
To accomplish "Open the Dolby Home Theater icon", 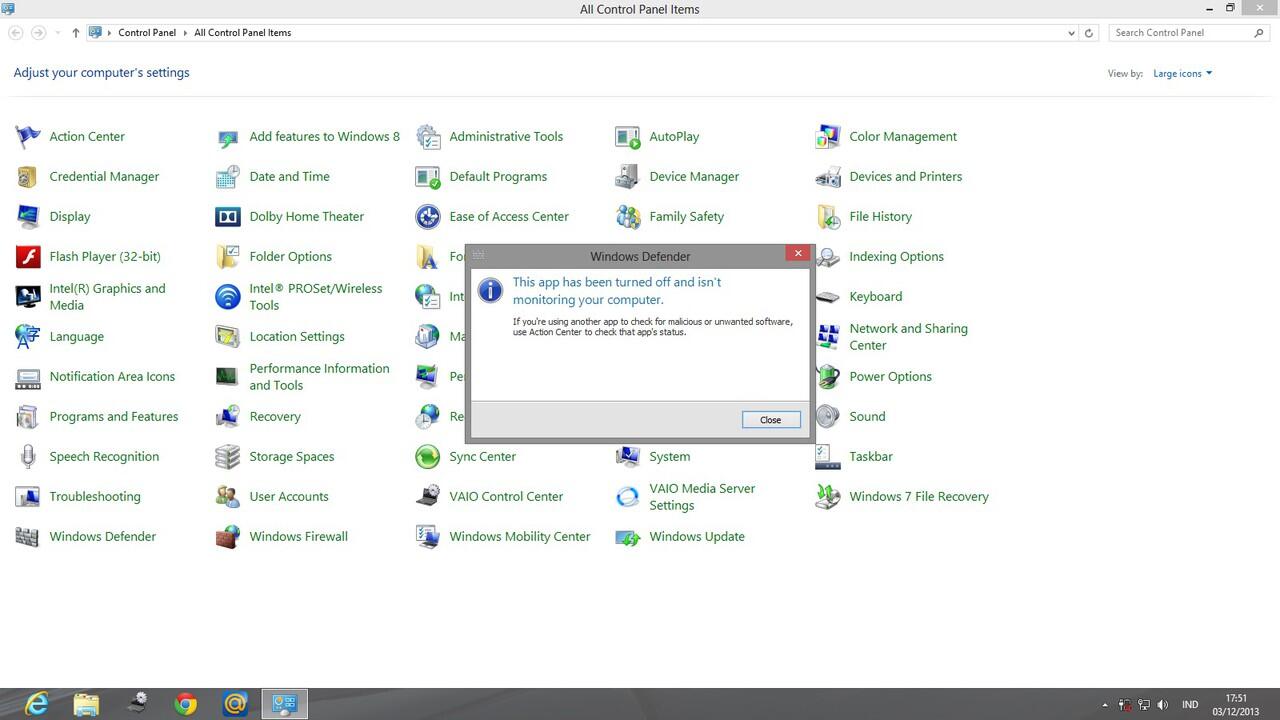I will click(228, 217).
